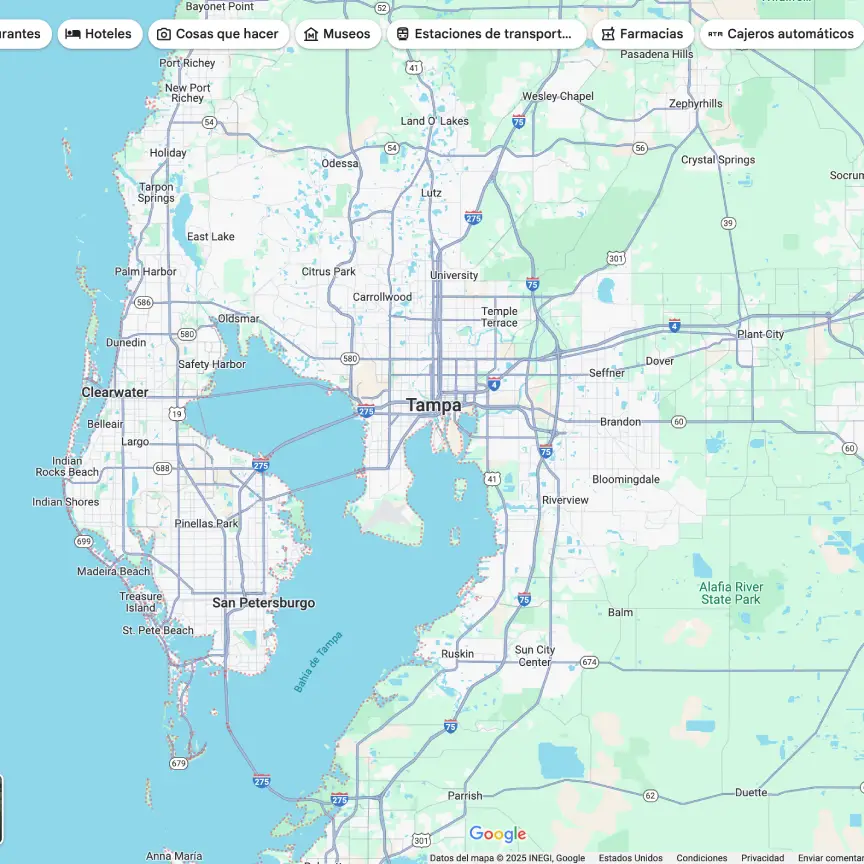The image size is (864, 864).
Task: Click the route 699 highway shield
Action: coord(83,542)
